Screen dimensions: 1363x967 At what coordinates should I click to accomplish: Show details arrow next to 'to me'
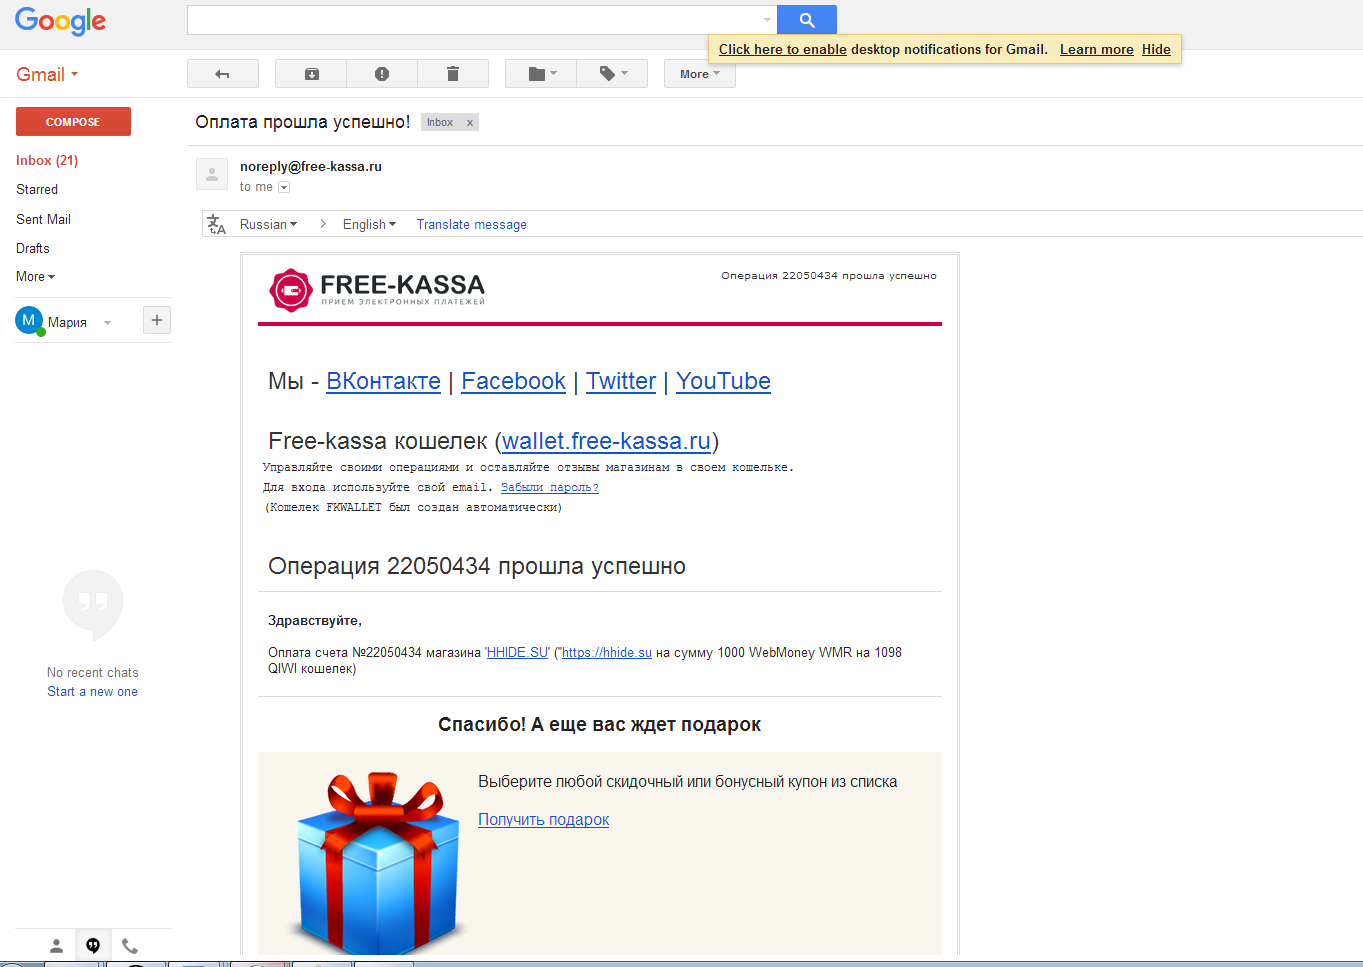click(x=284, y=187)
